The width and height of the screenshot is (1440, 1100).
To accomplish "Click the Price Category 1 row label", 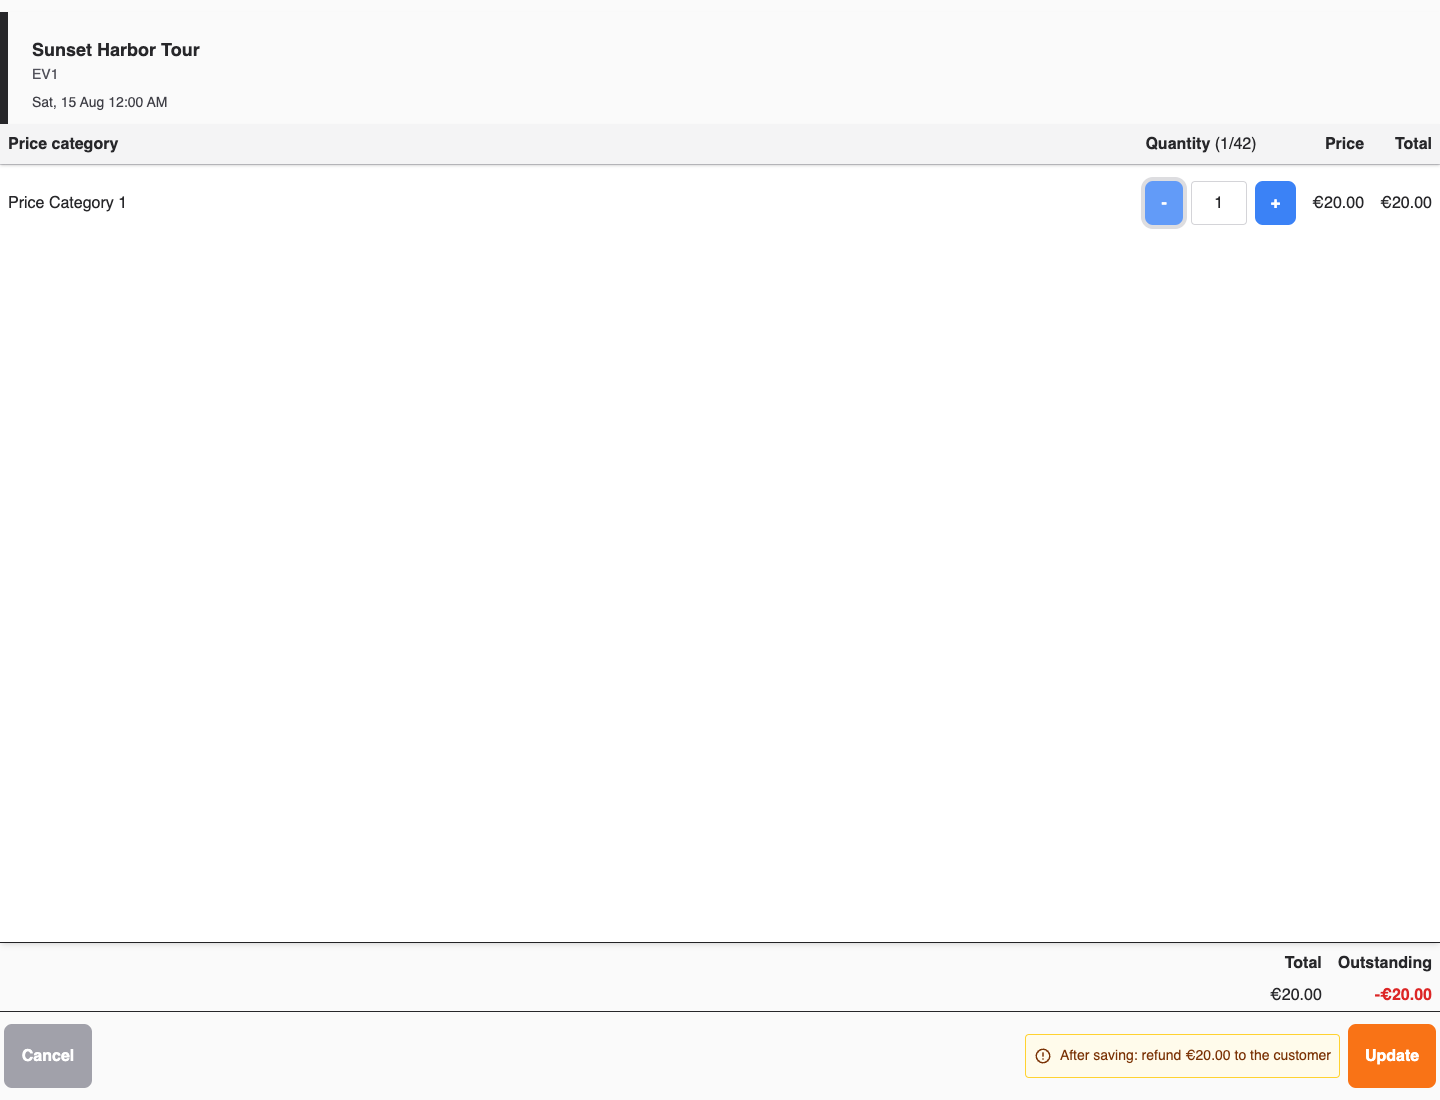I will point(67,203).
